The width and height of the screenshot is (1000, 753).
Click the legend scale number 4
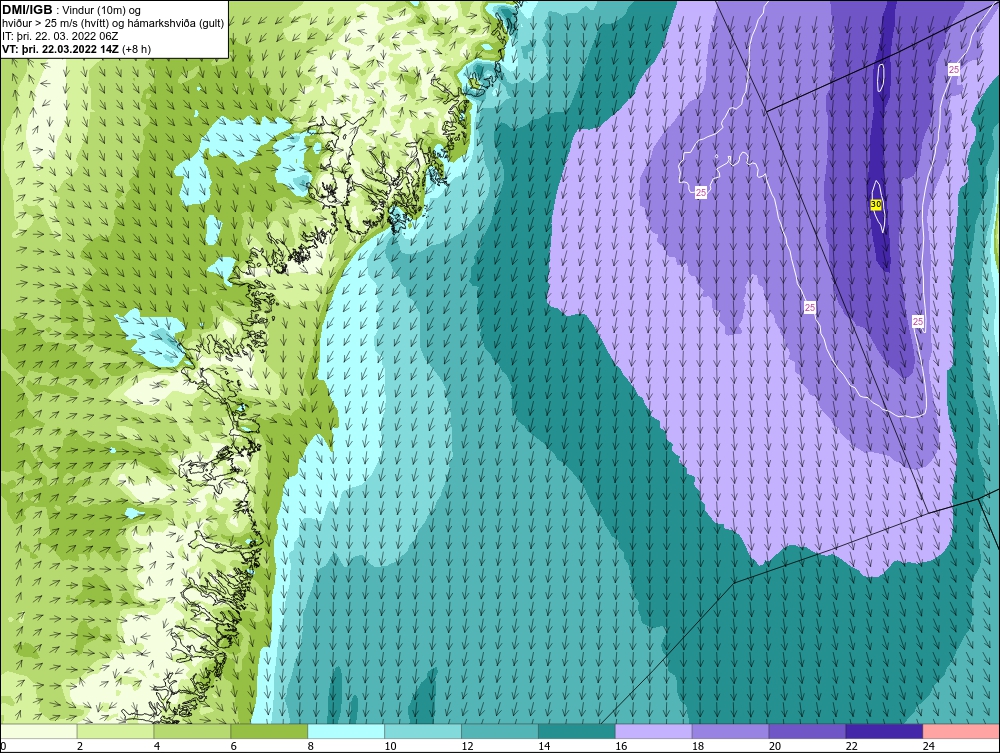157,746
